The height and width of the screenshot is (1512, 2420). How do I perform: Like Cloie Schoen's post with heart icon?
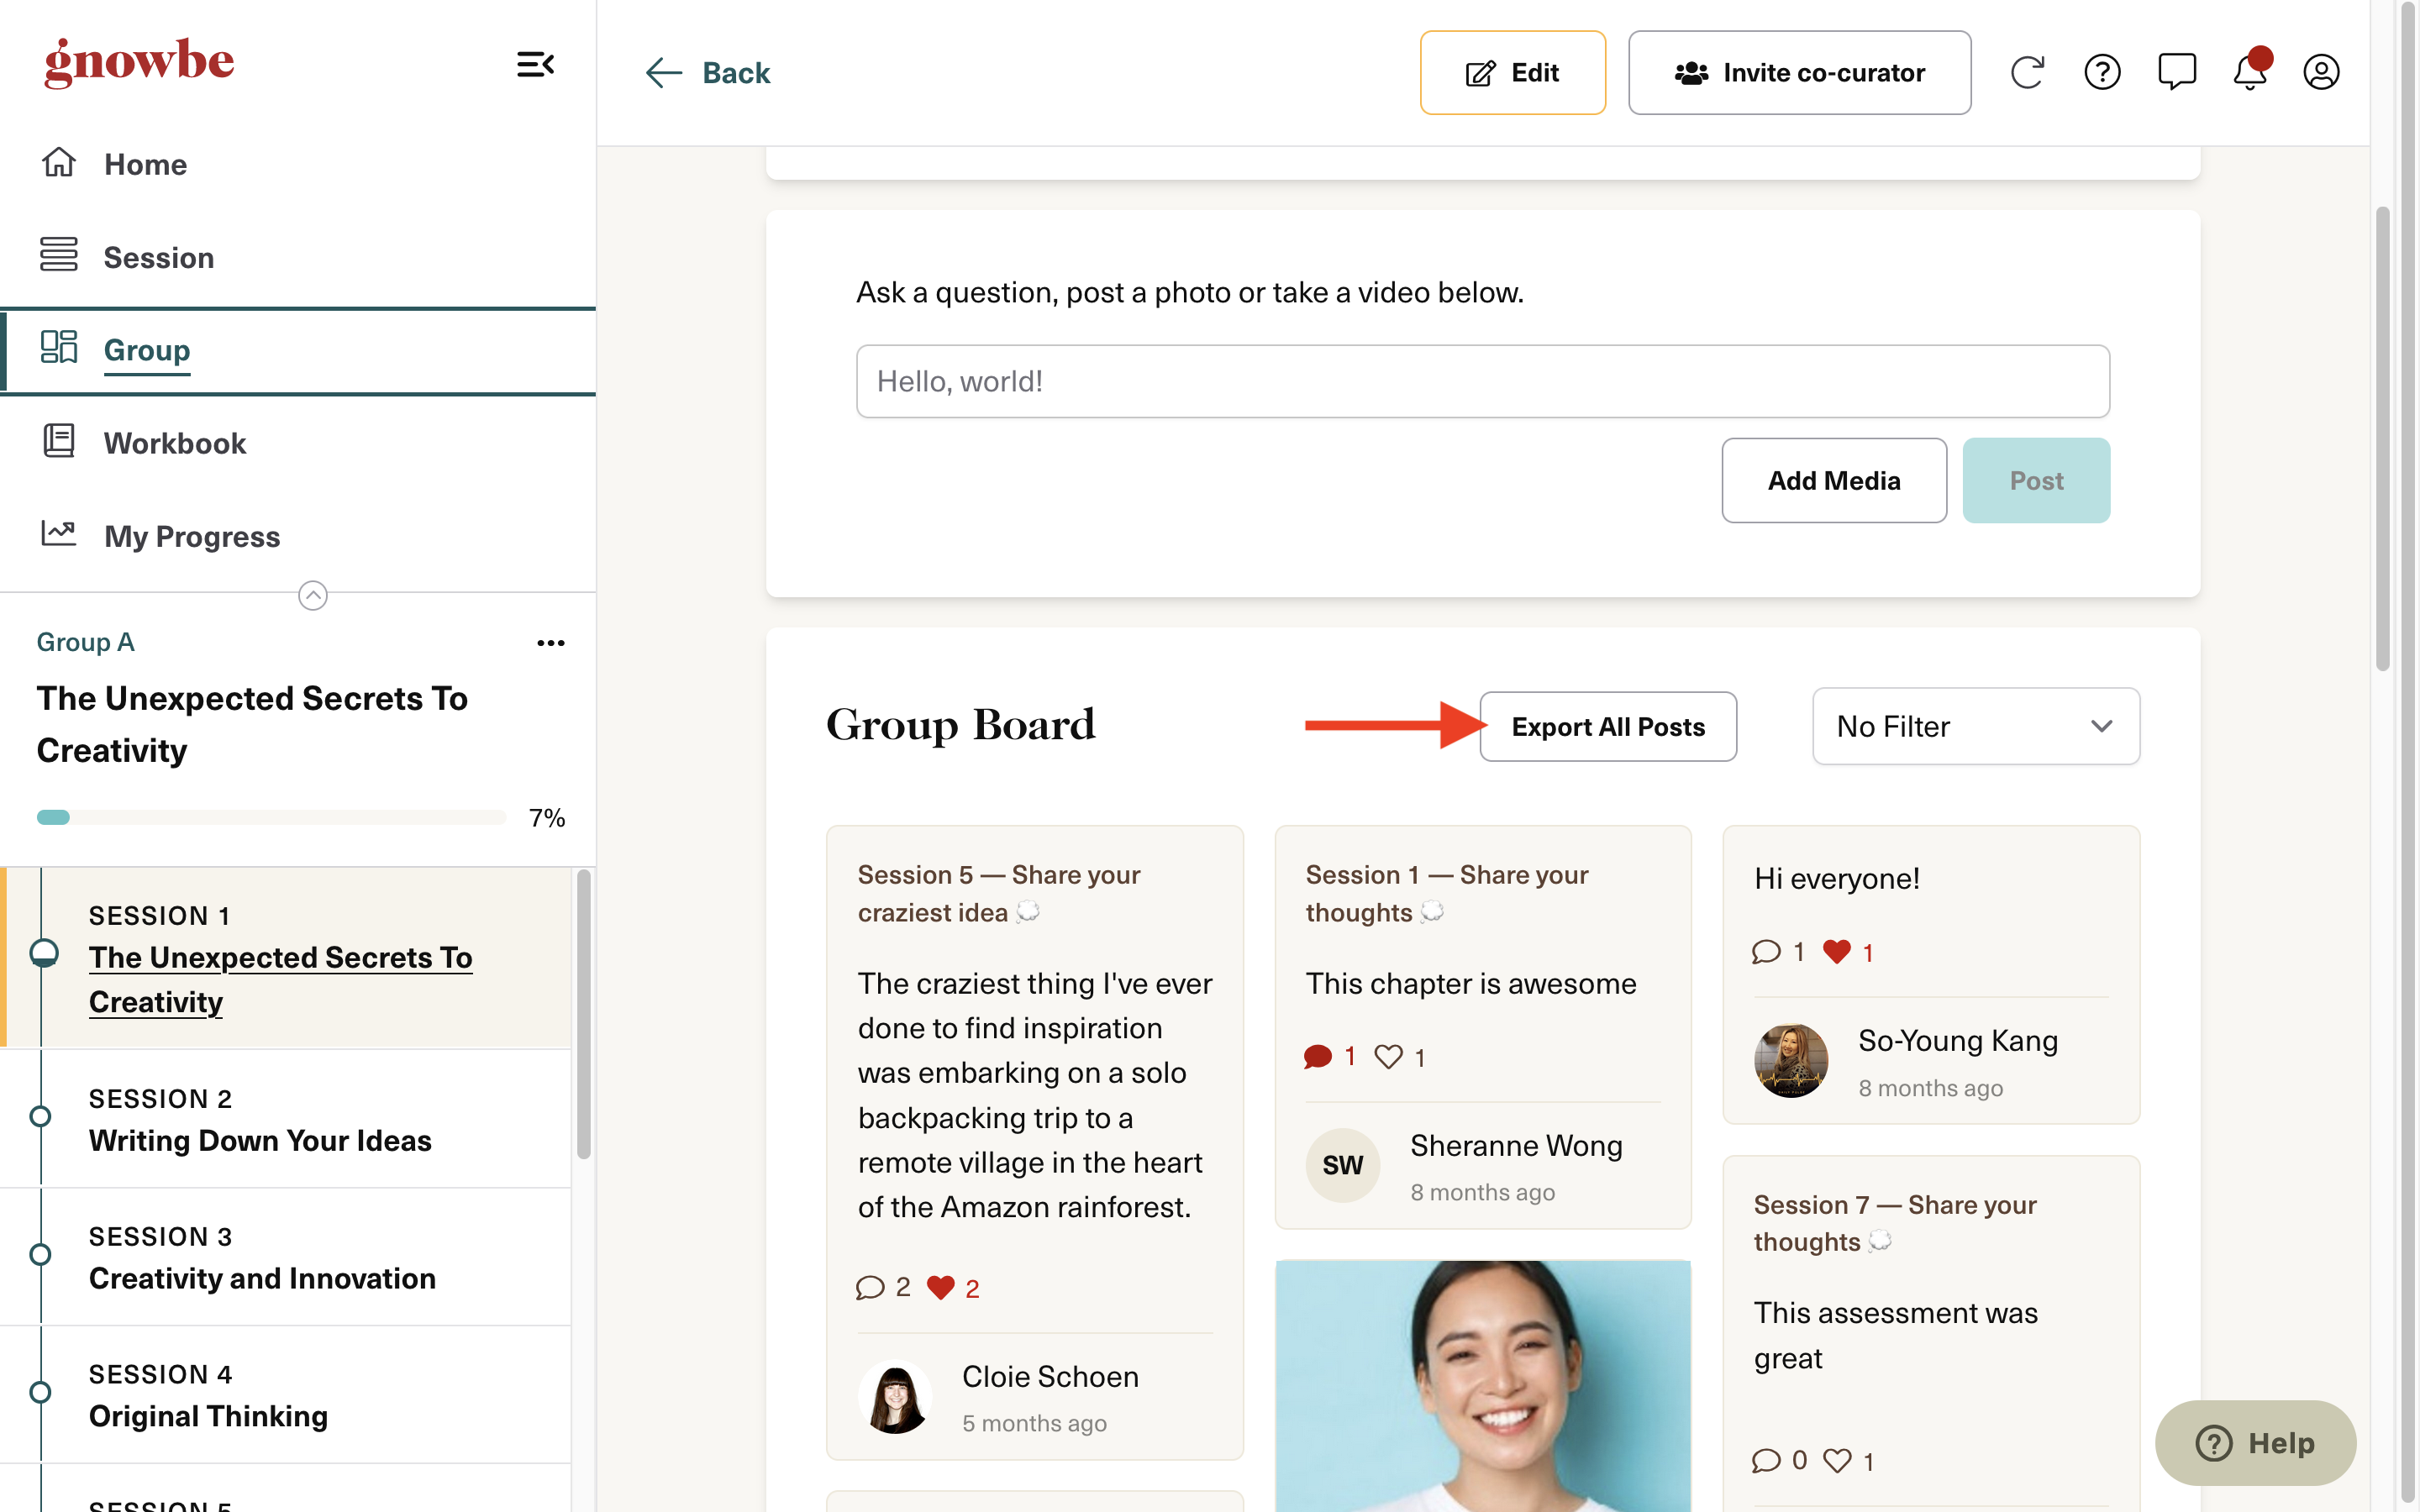click(x=940, y=1287)
